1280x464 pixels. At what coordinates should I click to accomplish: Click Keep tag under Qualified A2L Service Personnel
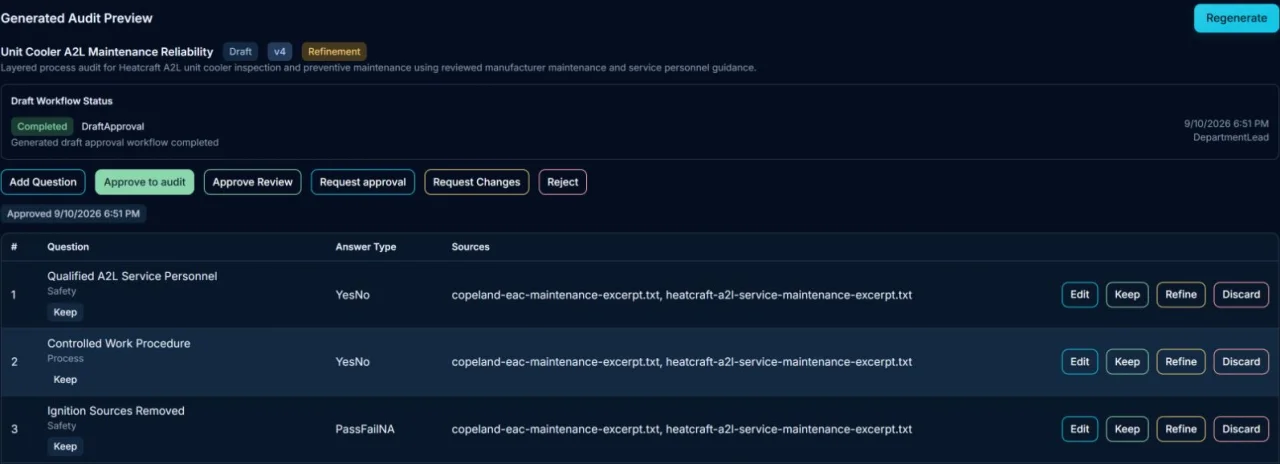65,312
